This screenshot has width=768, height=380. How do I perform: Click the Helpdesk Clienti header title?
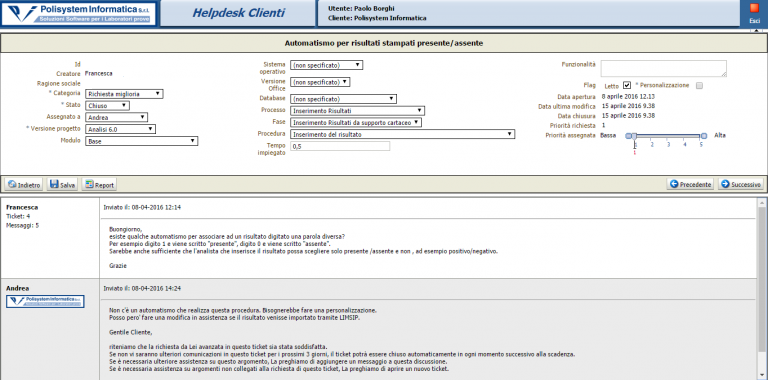(238, 13)
